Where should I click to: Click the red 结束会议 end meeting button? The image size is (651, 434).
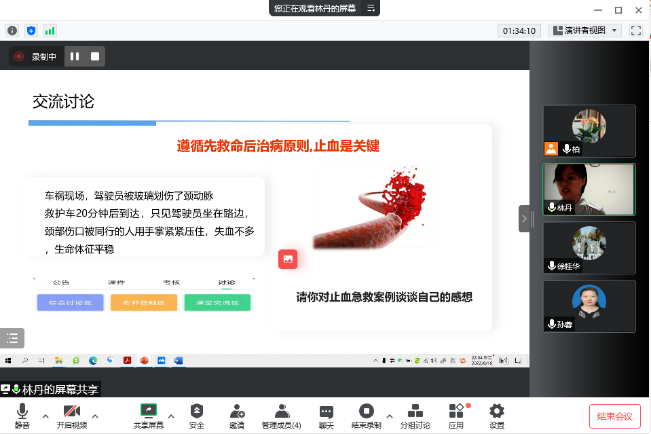[614, 416]
